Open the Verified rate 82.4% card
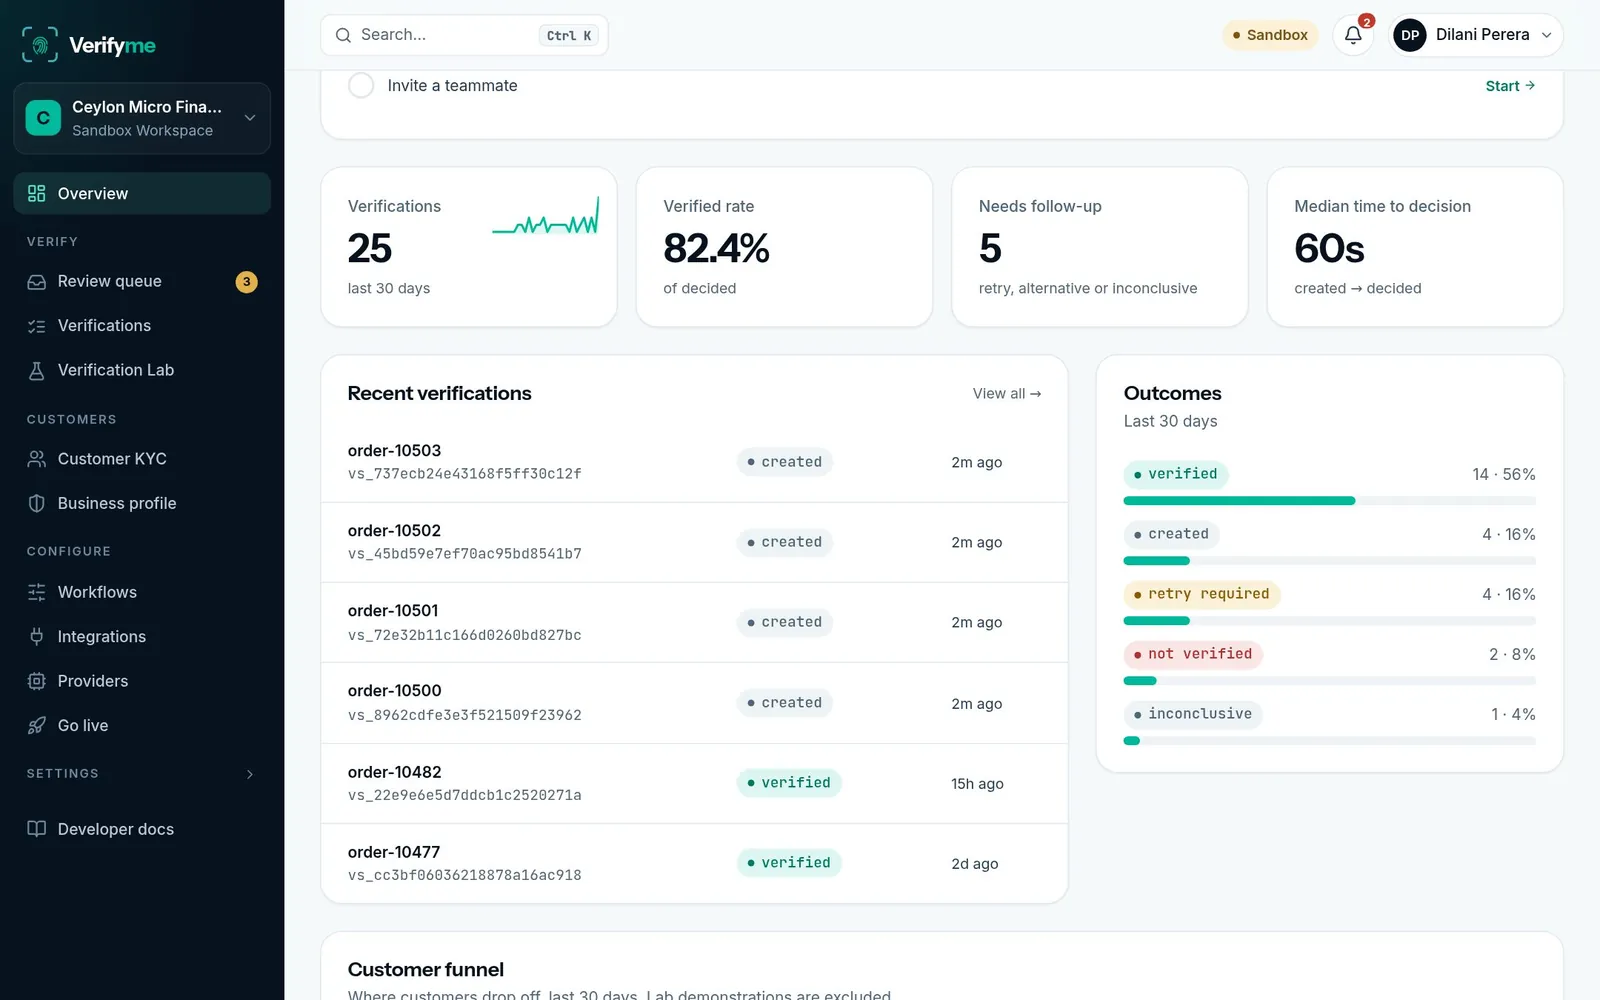 784,247
